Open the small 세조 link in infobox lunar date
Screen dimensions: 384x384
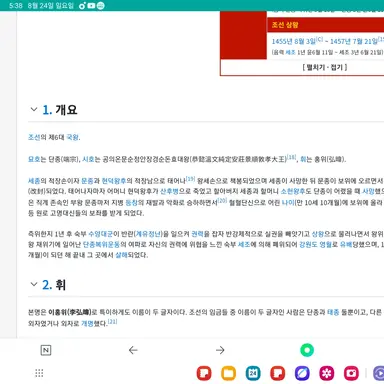291,52
